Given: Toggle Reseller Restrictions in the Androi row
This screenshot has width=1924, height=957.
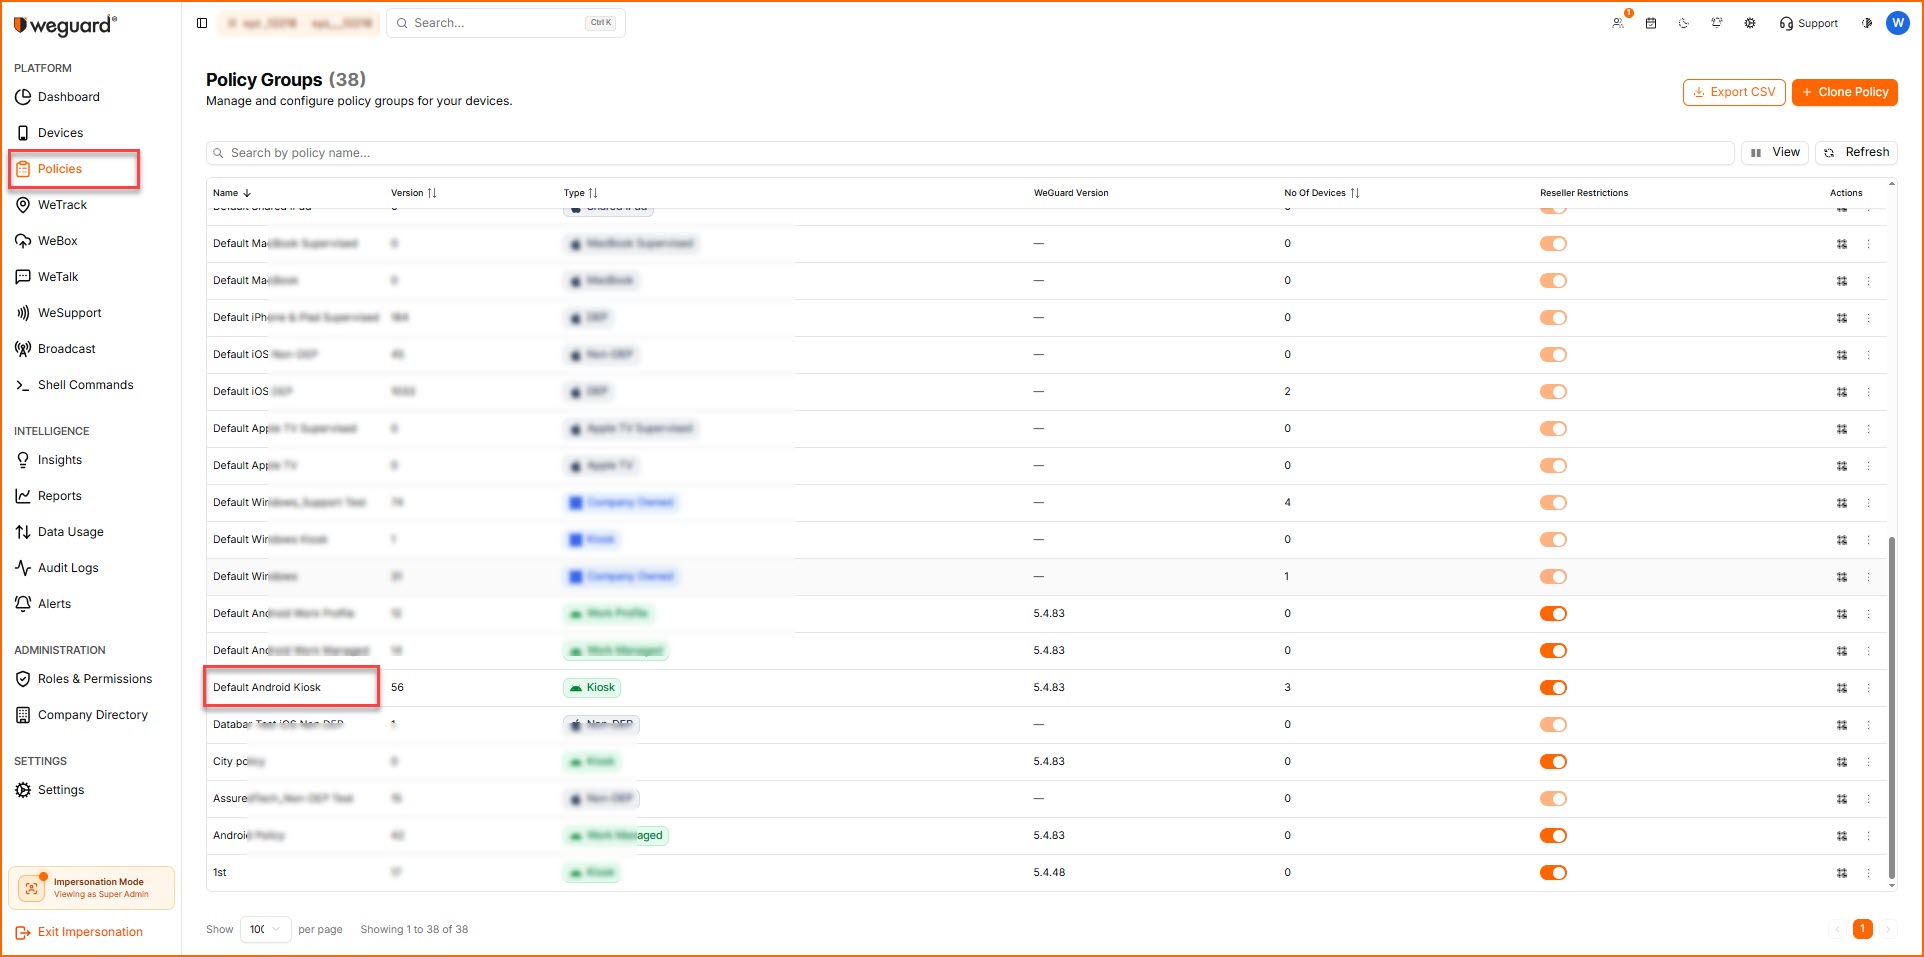Looking at the screenshot, I should [x=1553, y=836].
